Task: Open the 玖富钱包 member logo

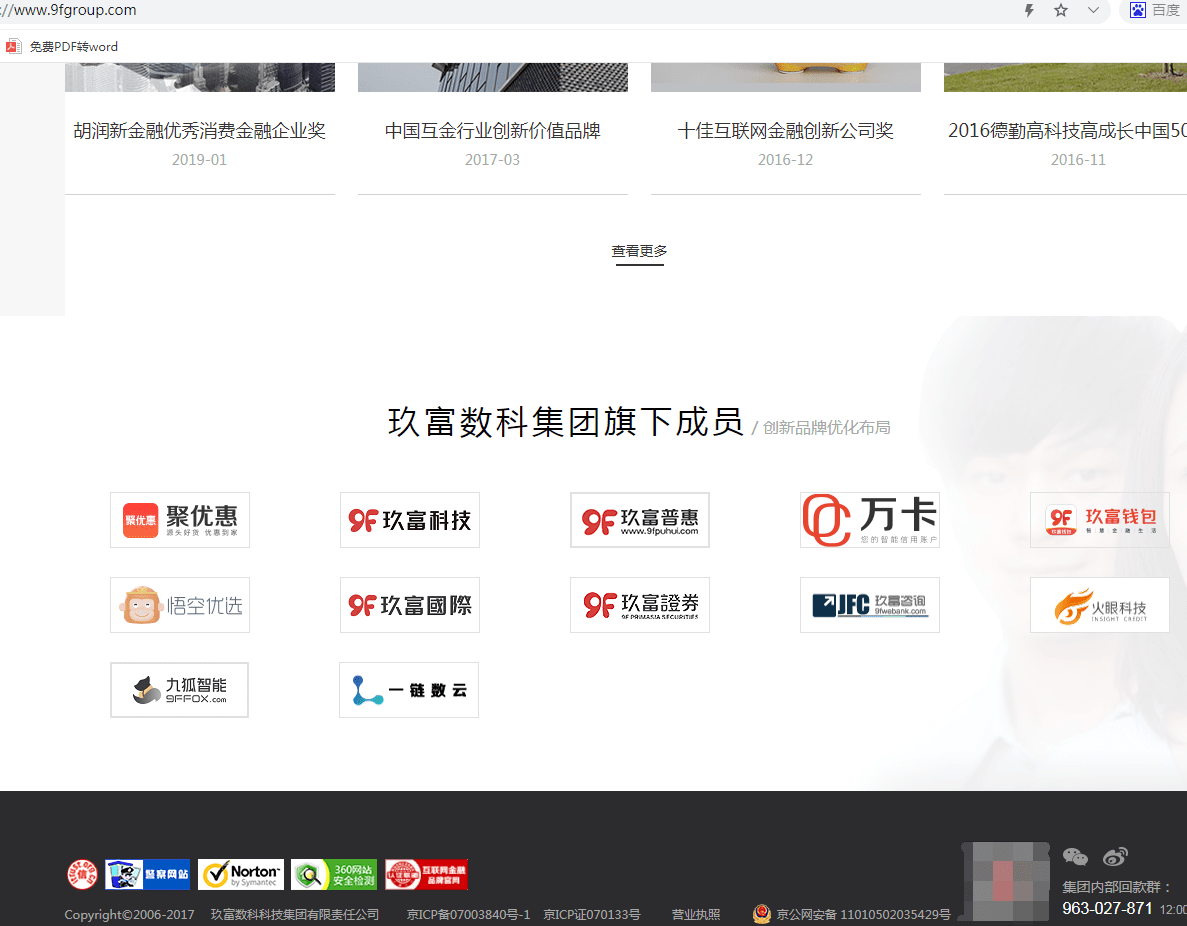Action: 1100,520
